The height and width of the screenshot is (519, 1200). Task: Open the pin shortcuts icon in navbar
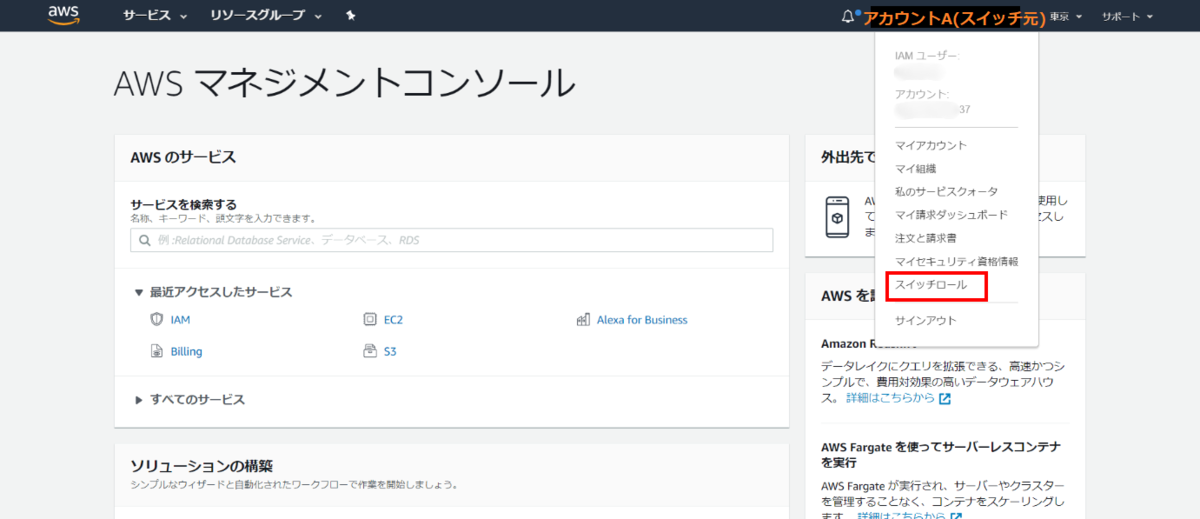[350, 16]
